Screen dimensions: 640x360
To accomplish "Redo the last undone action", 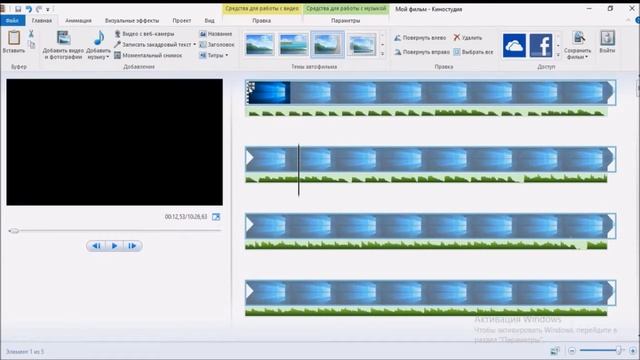I will click(39, 9).
